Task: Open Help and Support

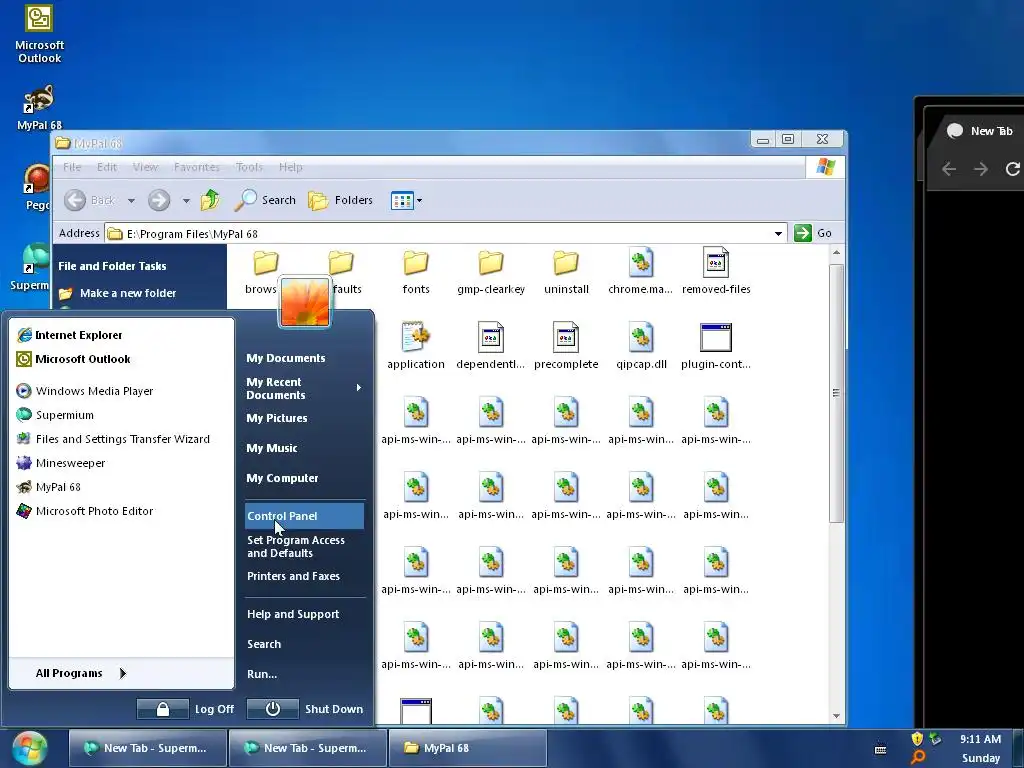Action: (x=293, y=614)
